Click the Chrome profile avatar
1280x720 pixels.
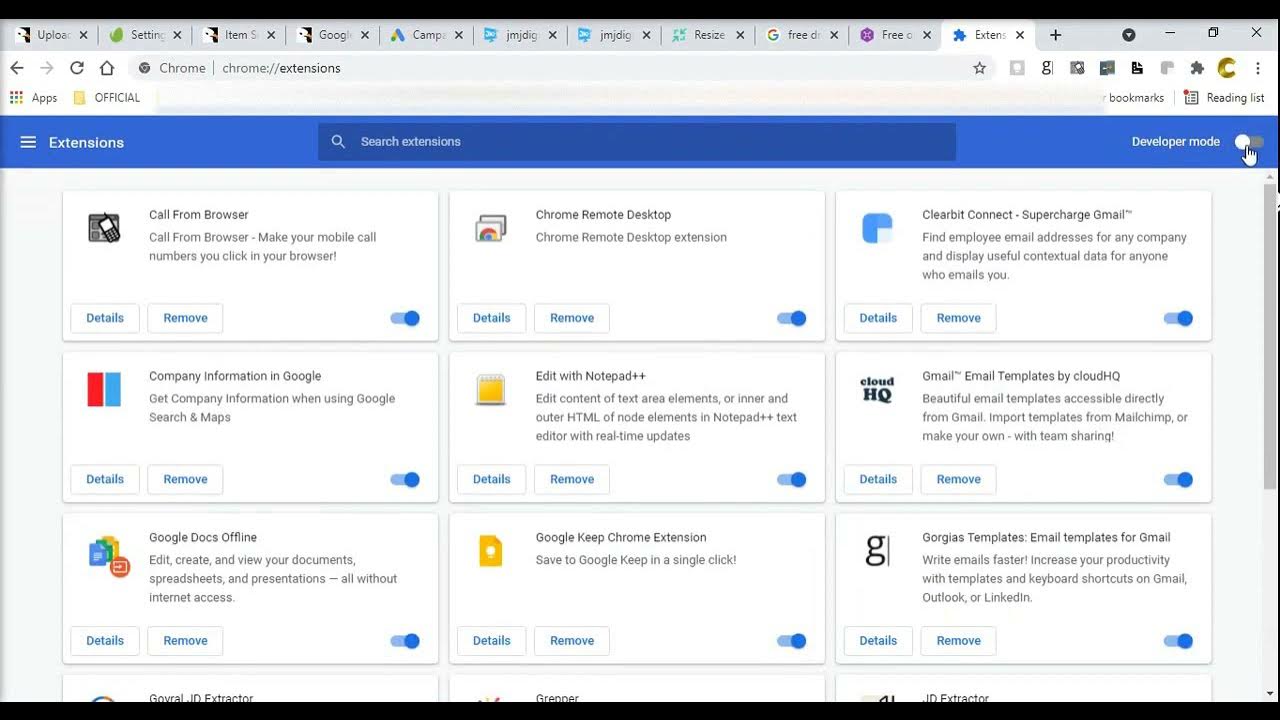(1227, 68)
